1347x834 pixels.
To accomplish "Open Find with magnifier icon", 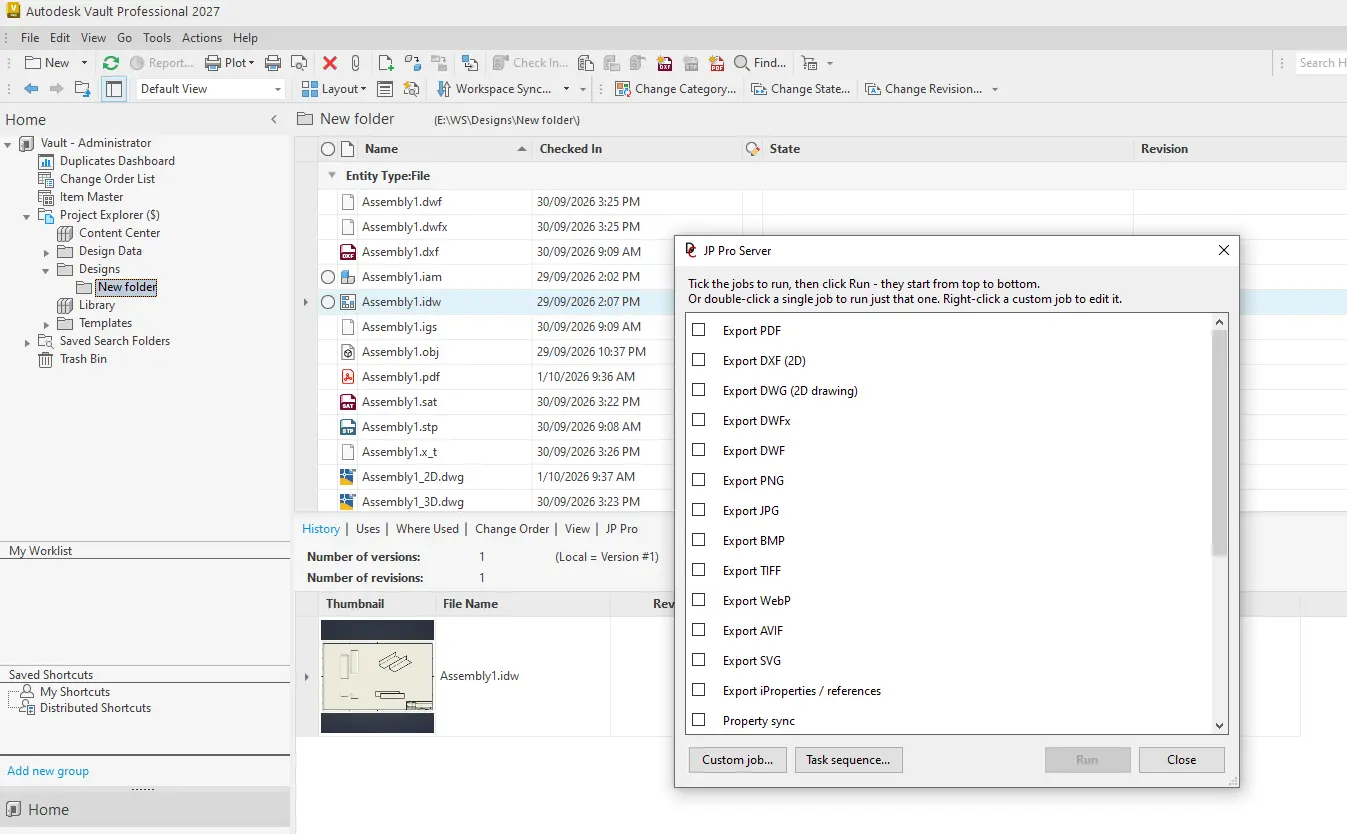I will [760, 63].
